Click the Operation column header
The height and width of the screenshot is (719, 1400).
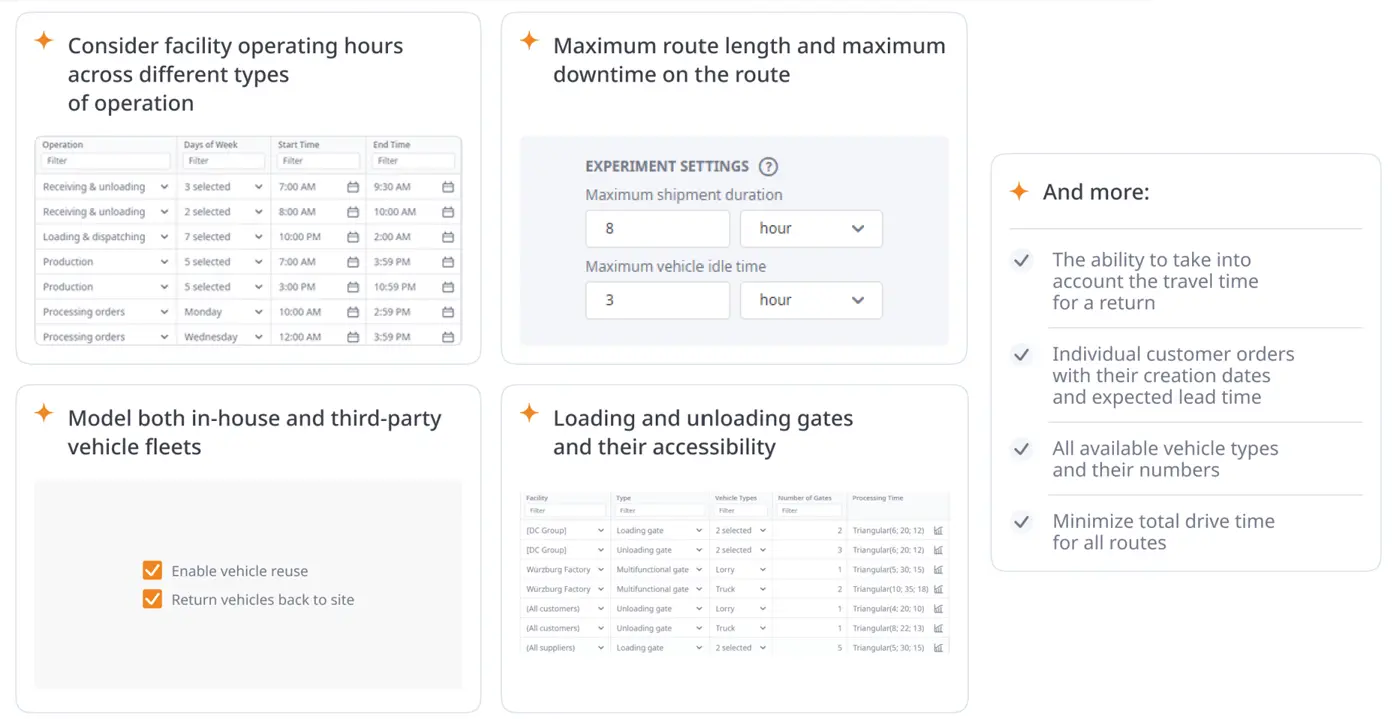coord(63,145)
